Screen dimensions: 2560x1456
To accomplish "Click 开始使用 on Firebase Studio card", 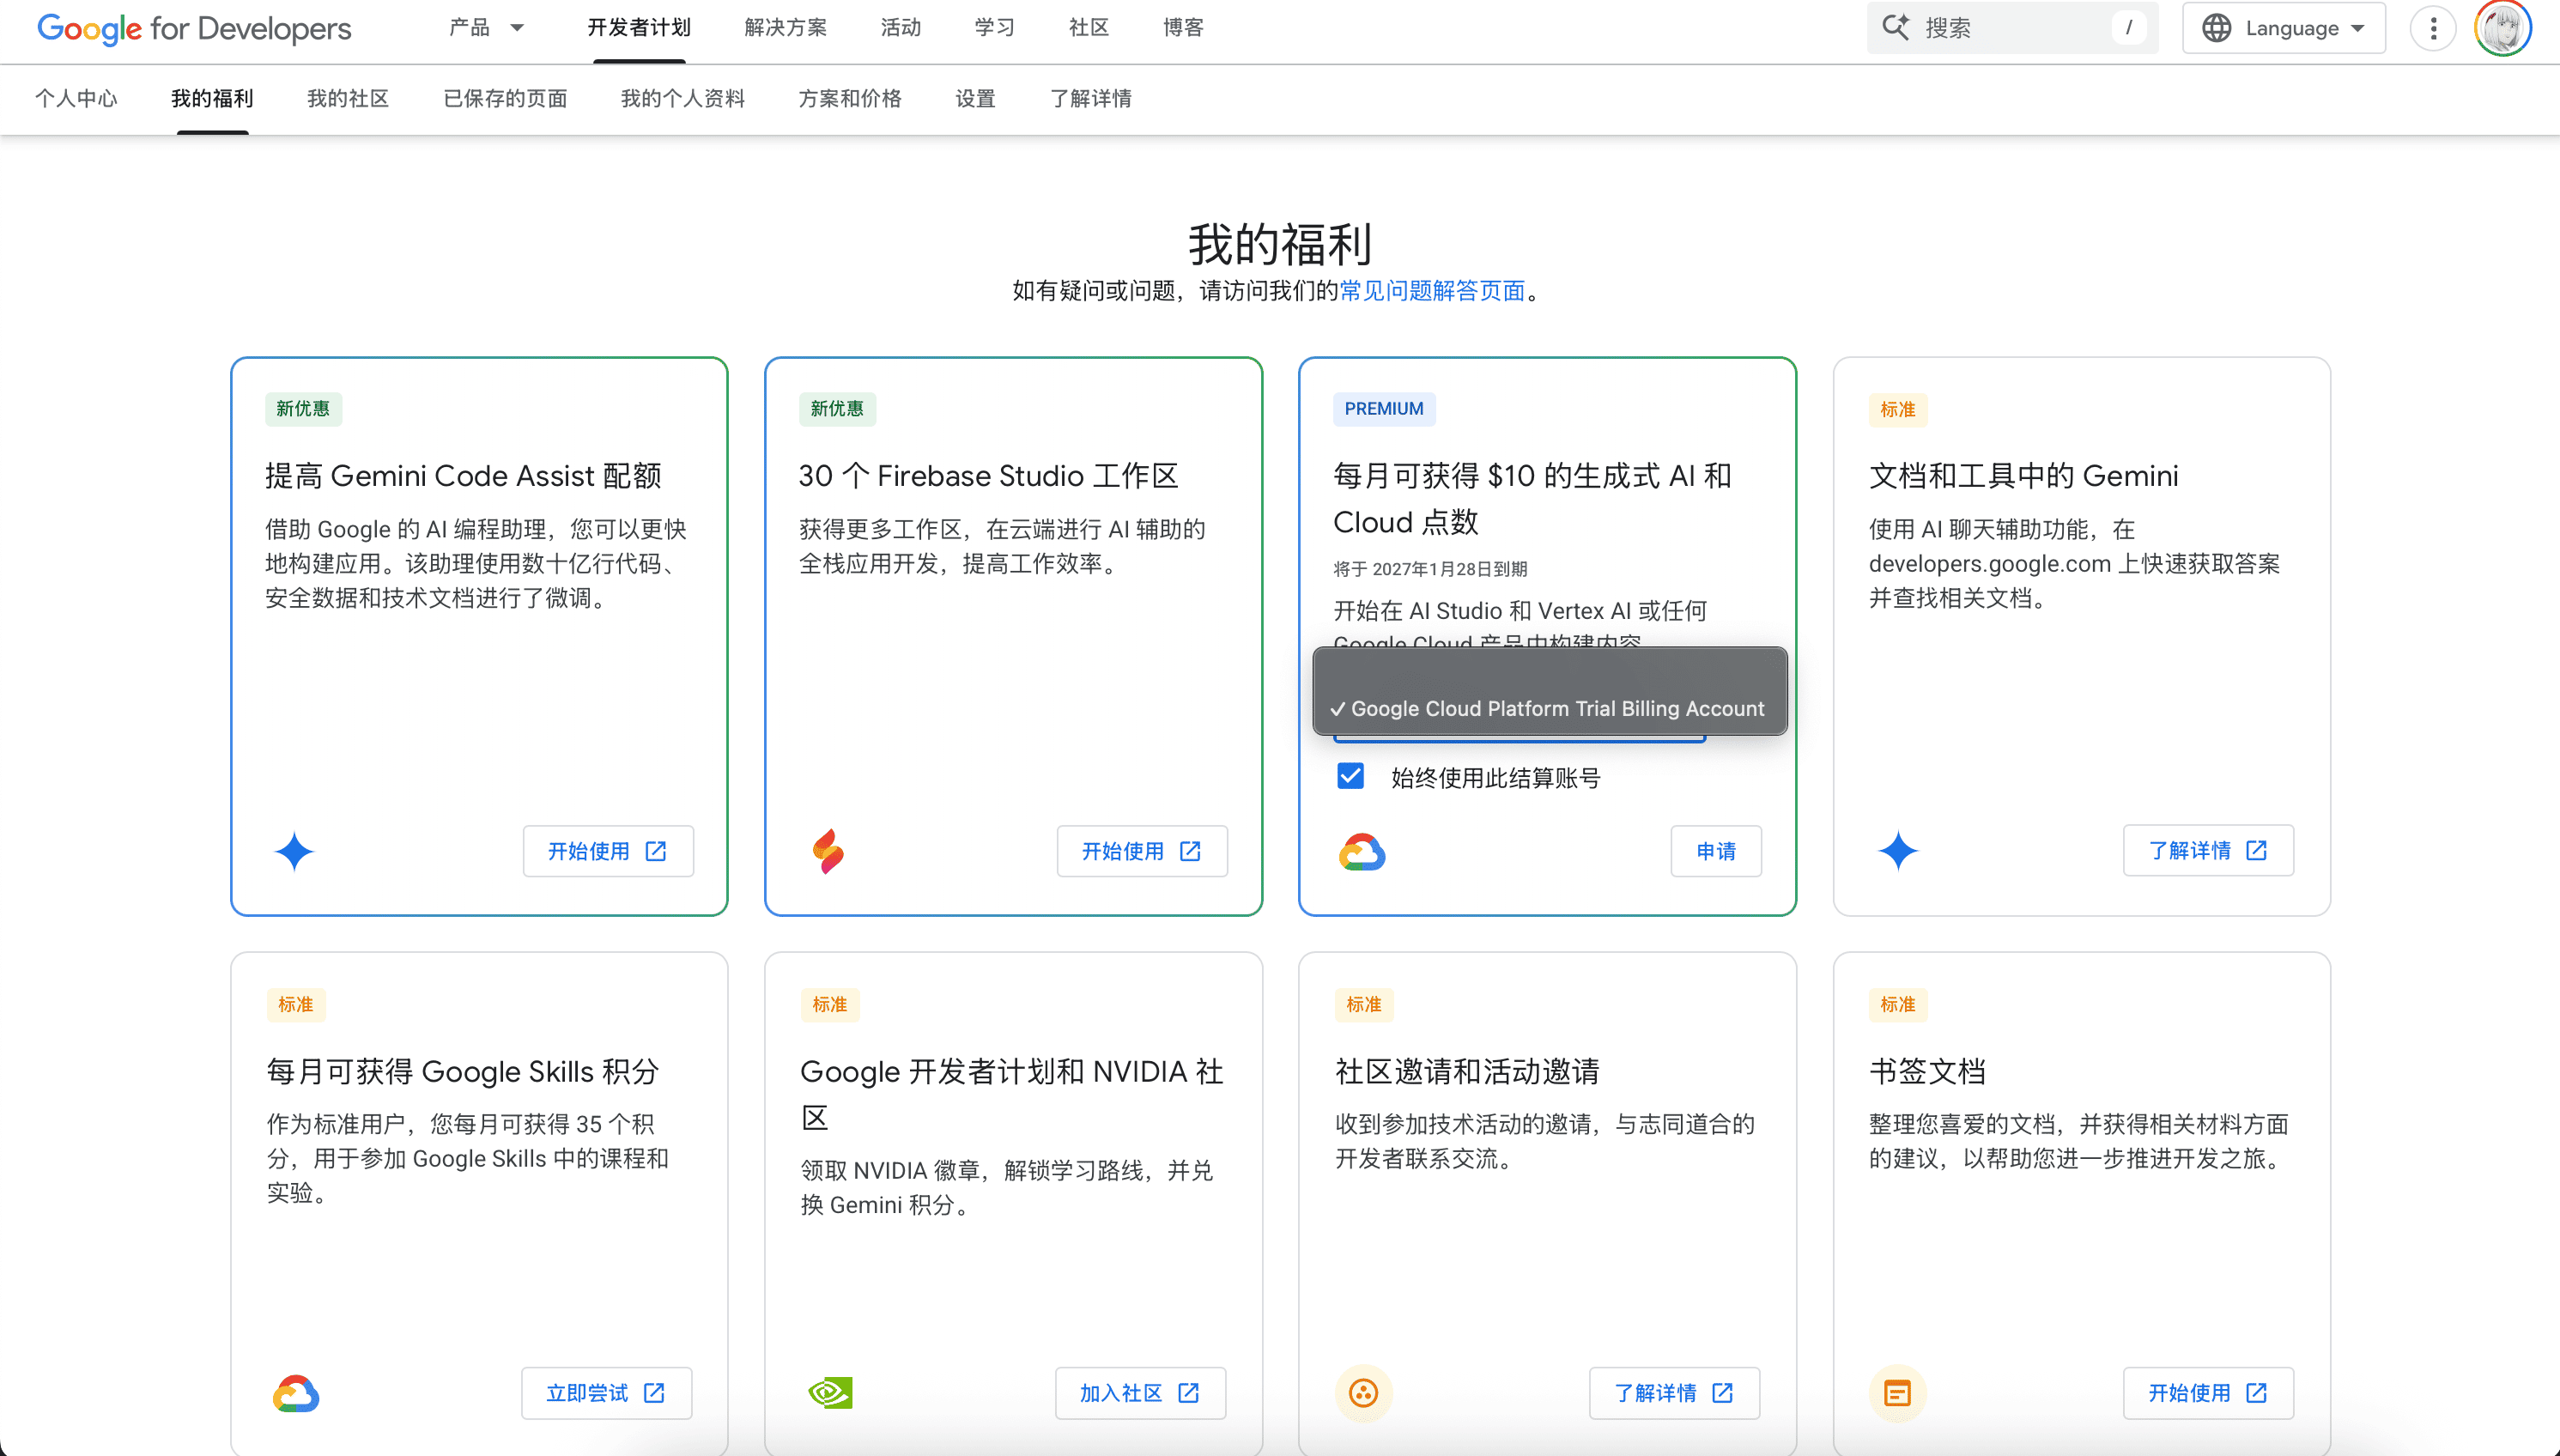I will (1142, 851).
